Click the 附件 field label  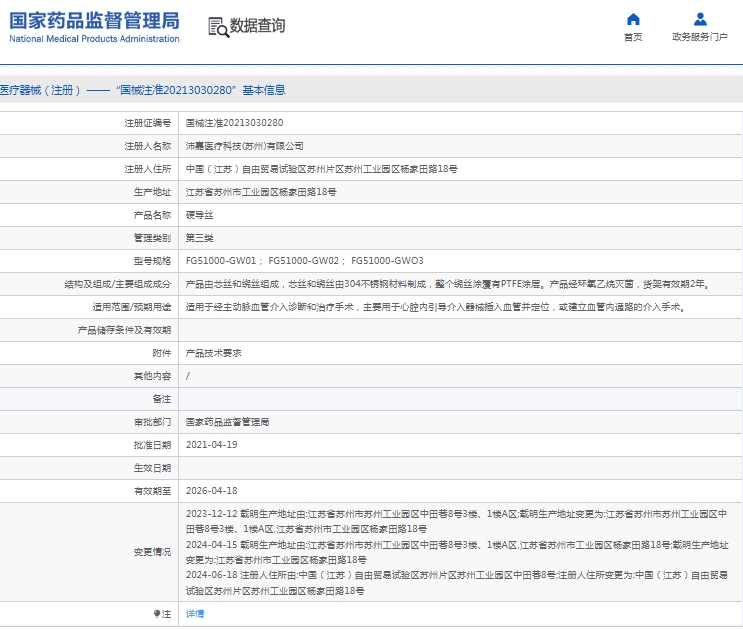click(x=162, y=353)
